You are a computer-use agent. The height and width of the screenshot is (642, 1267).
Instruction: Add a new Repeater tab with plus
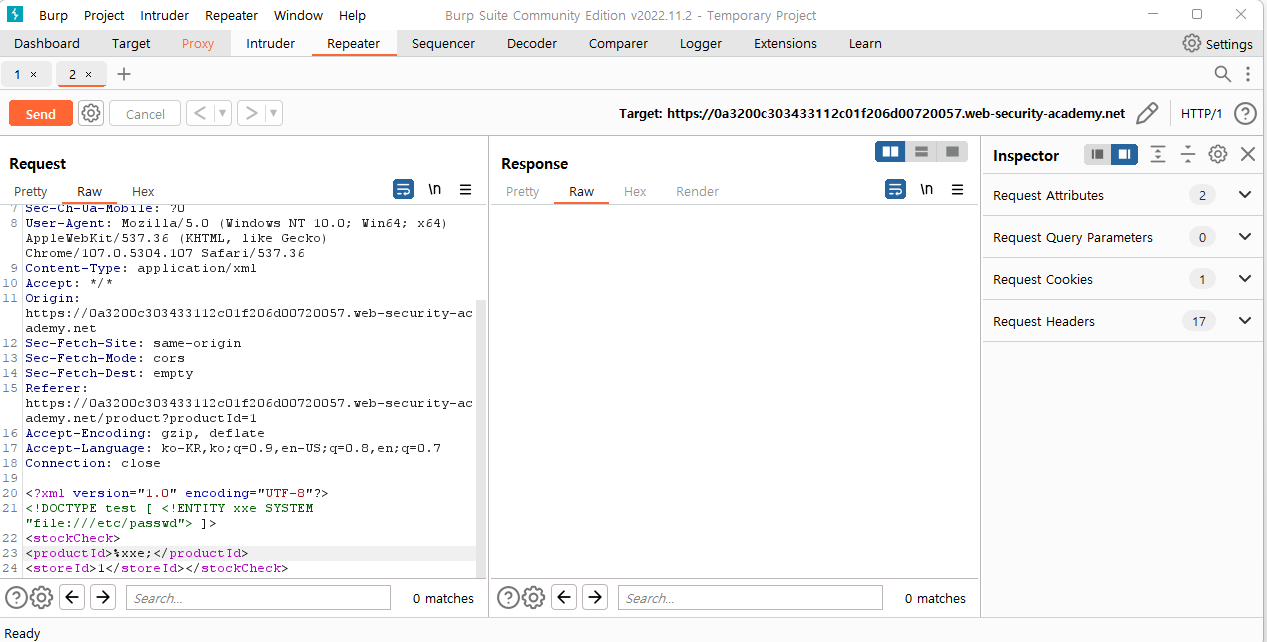pos(124,74)
